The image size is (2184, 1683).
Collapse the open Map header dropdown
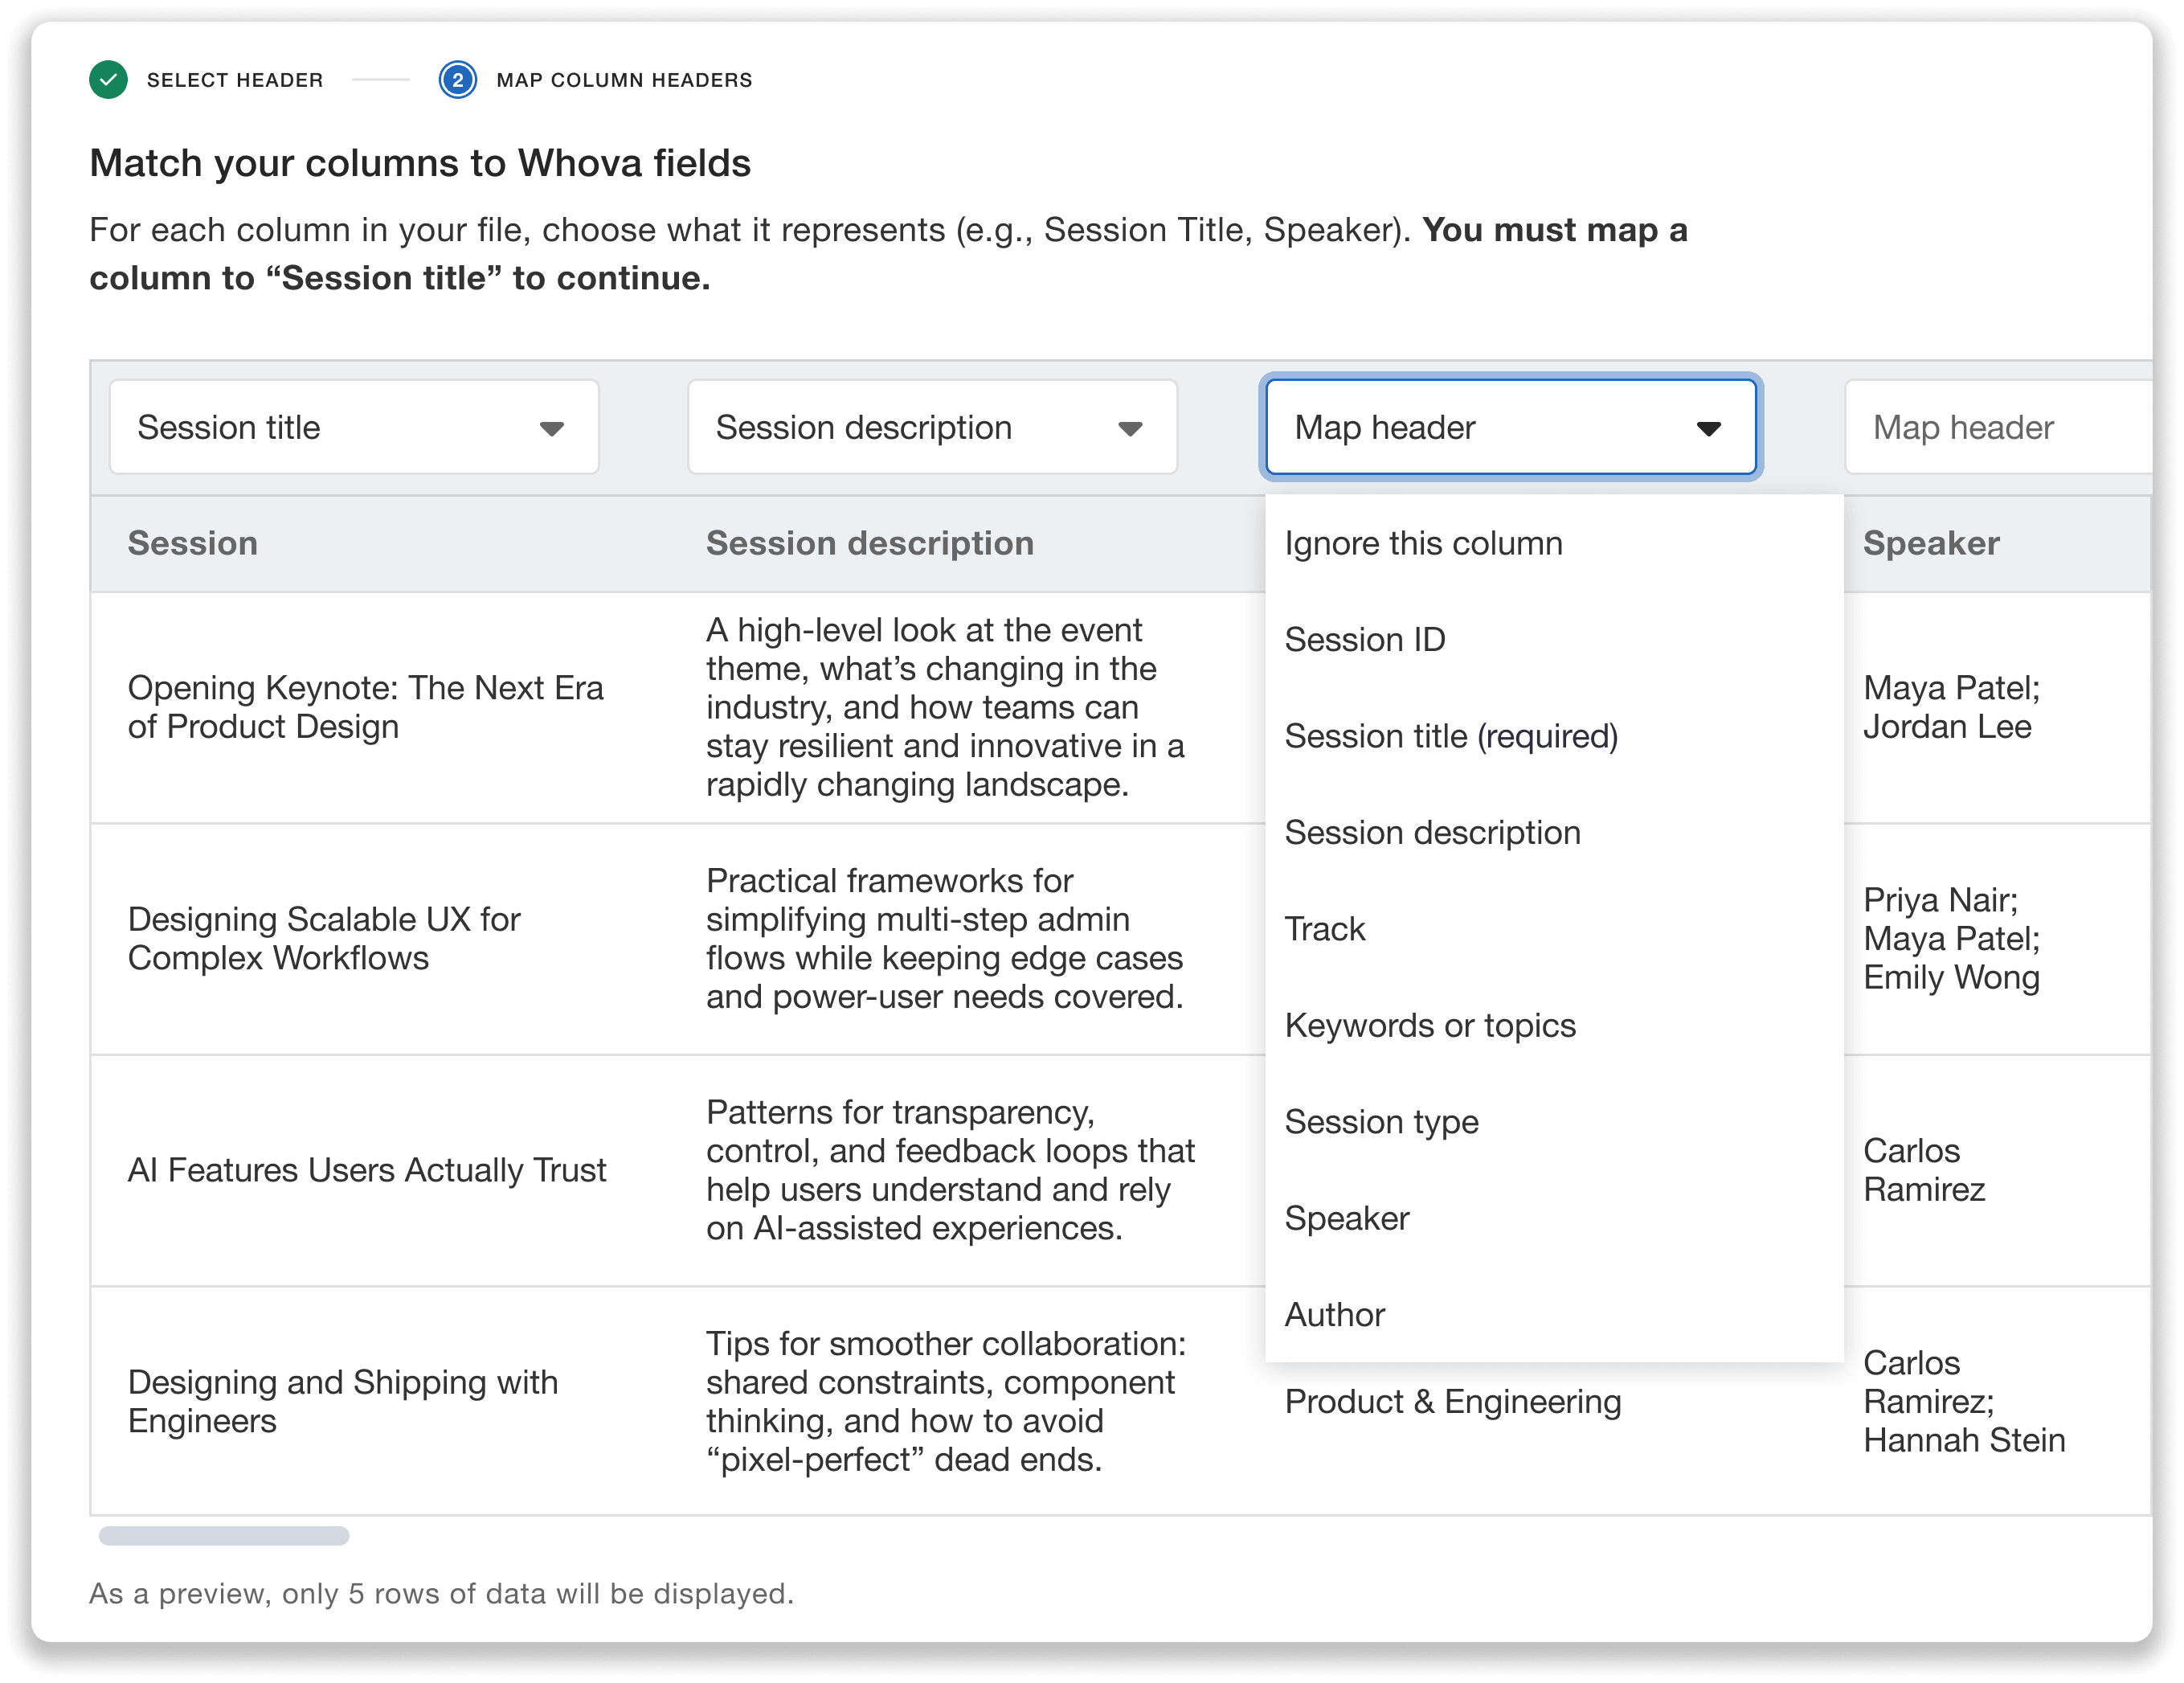[1510, 427]
